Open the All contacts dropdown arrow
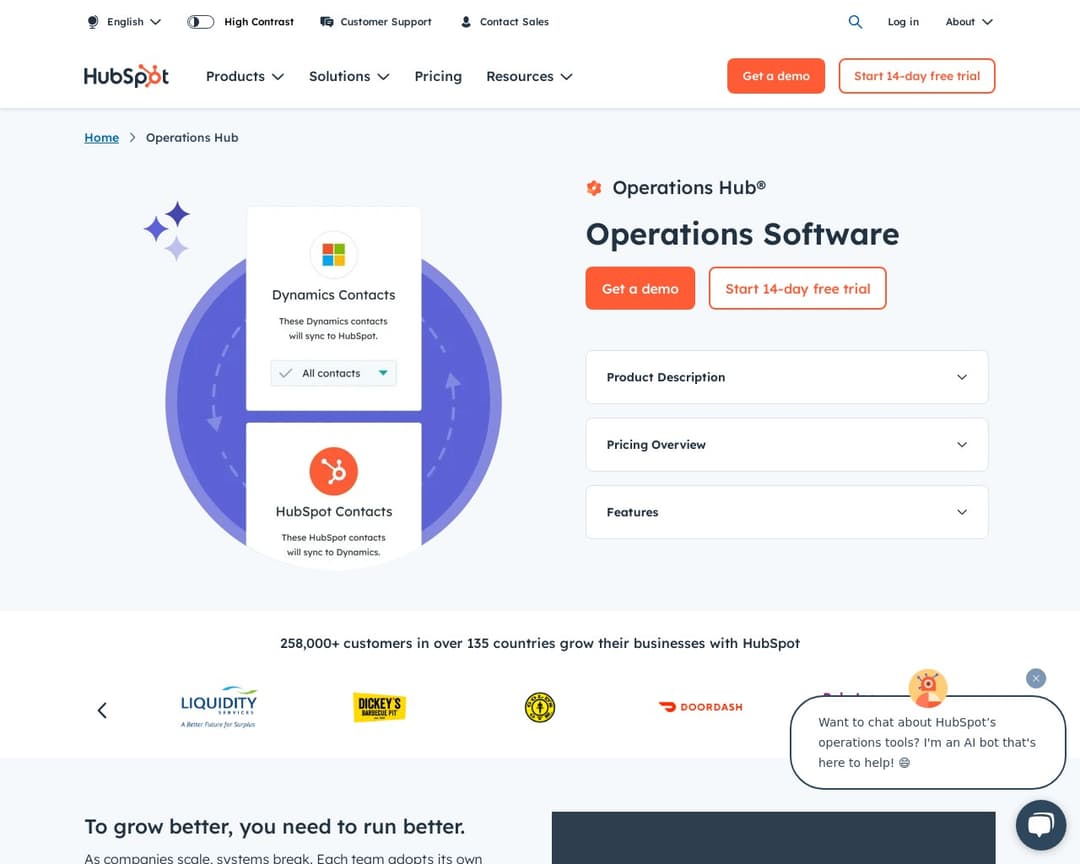The height and width of the screenshot is (864, 1080). pyautogui.click(x=382, y=373)
